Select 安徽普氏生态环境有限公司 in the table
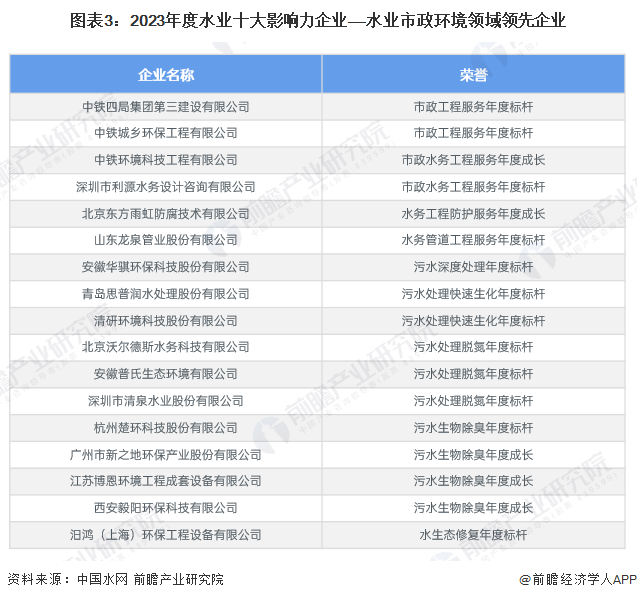 (x=166, y=374)
